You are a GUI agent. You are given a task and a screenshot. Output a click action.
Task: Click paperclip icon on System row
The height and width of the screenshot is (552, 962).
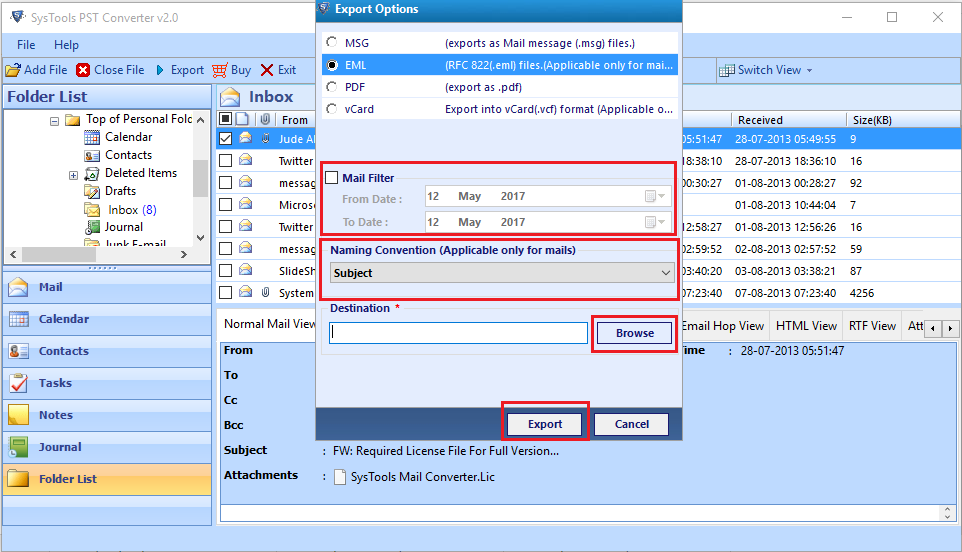click(x=265, y=293)
